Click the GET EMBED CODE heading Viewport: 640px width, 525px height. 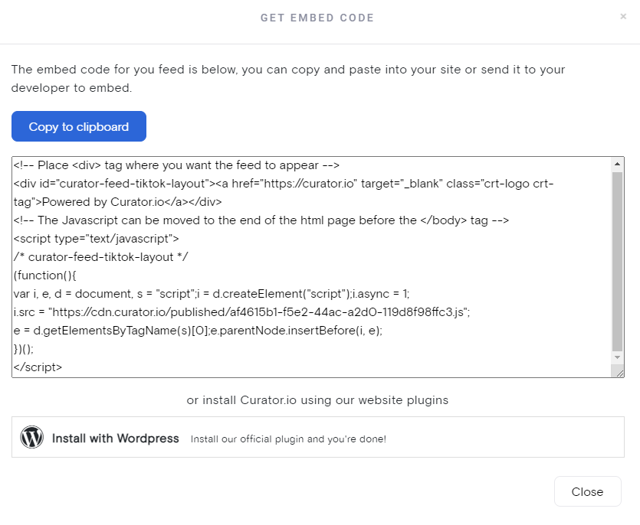[317, 18]
